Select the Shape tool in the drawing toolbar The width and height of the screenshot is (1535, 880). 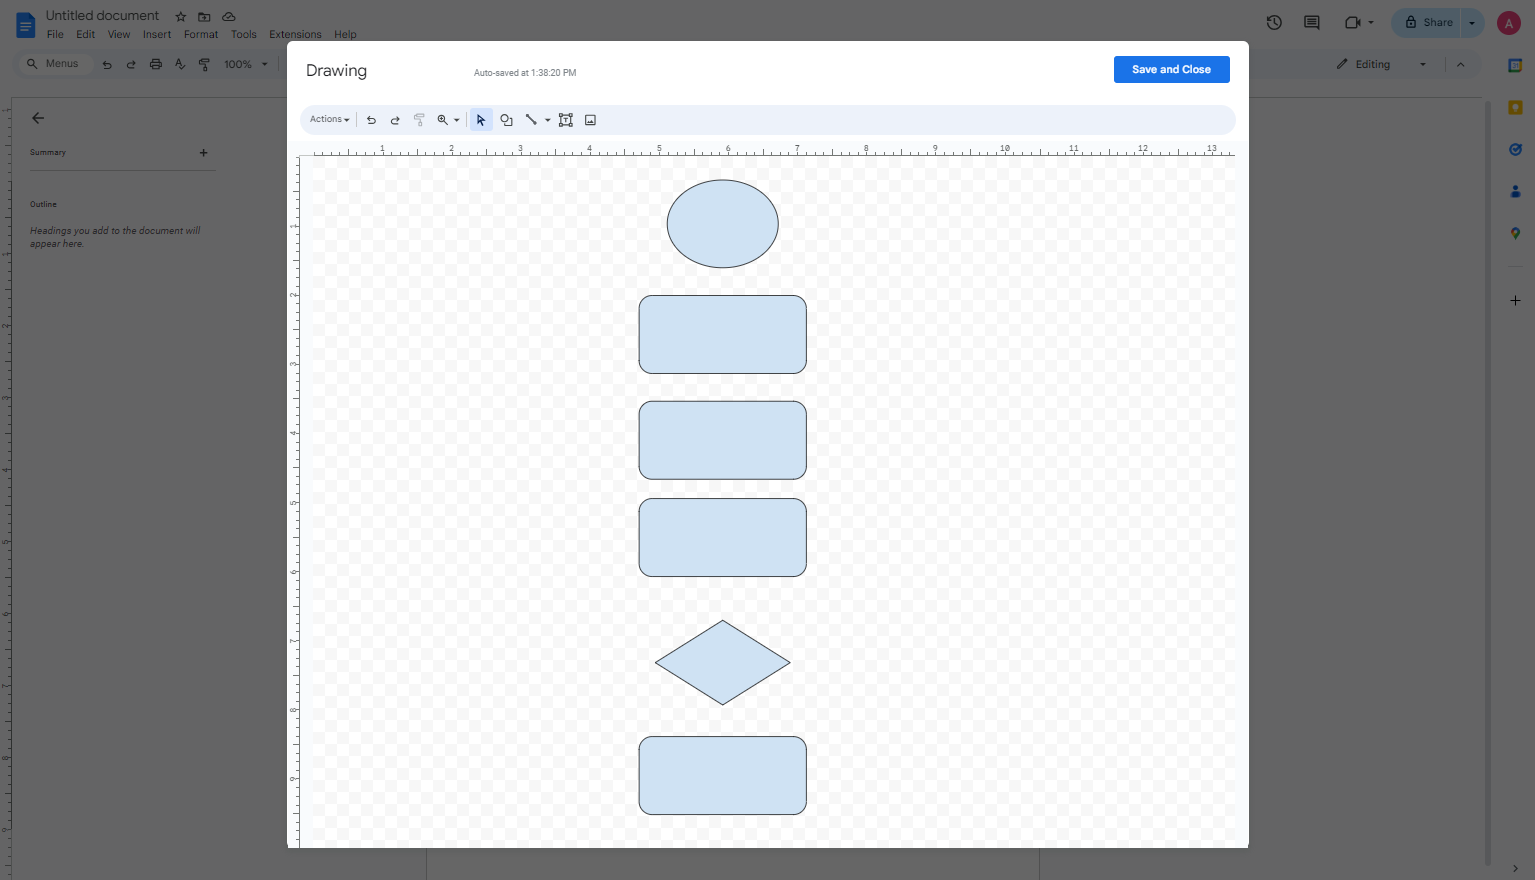(506, 119)
